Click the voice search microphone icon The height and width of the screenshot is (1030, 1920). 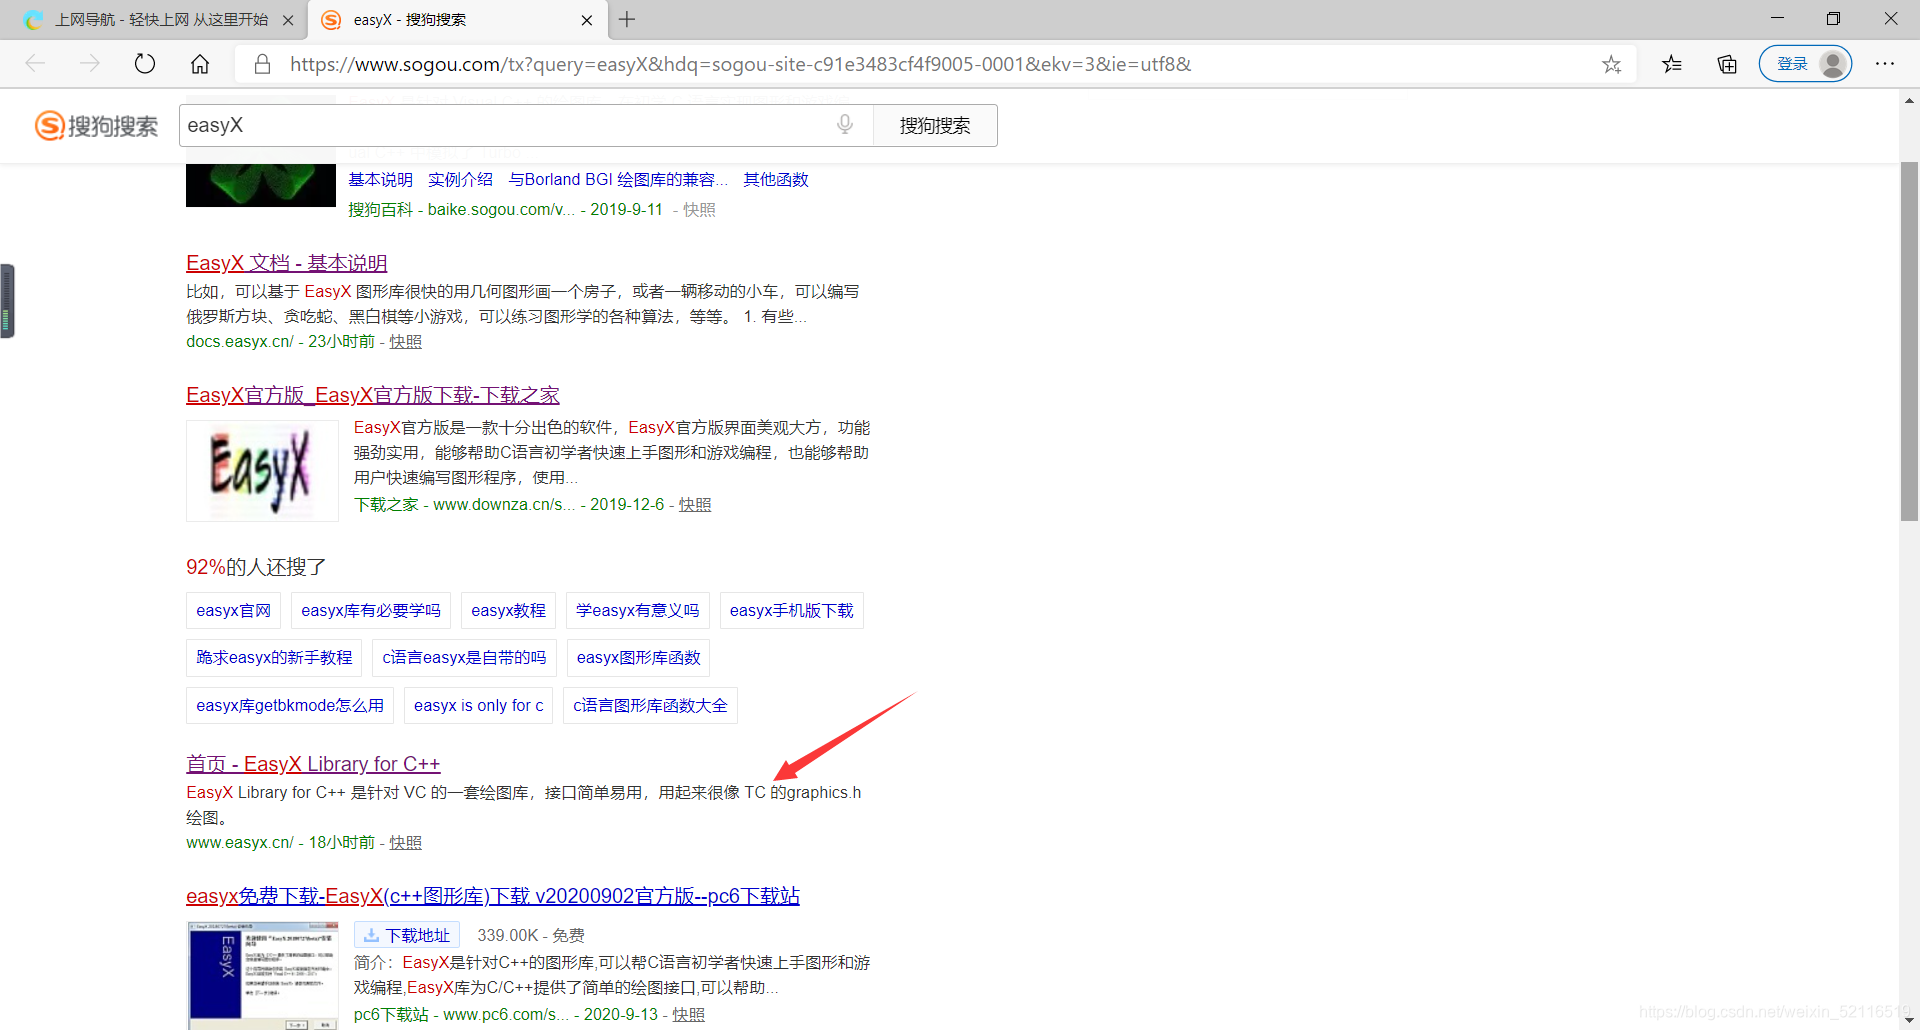coord(845,124)
